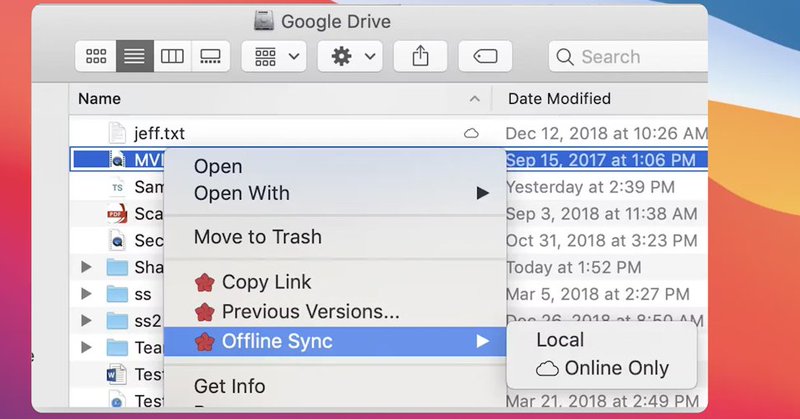Select Online Only in the submenu

click(x=602, y=368)
